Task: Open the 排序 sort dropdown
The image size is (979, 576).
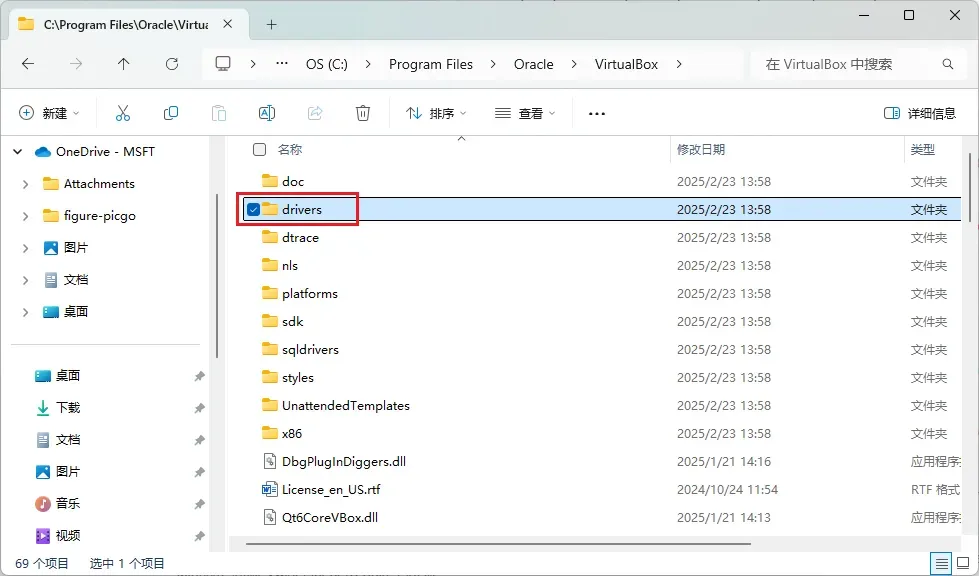Action: 436,114
